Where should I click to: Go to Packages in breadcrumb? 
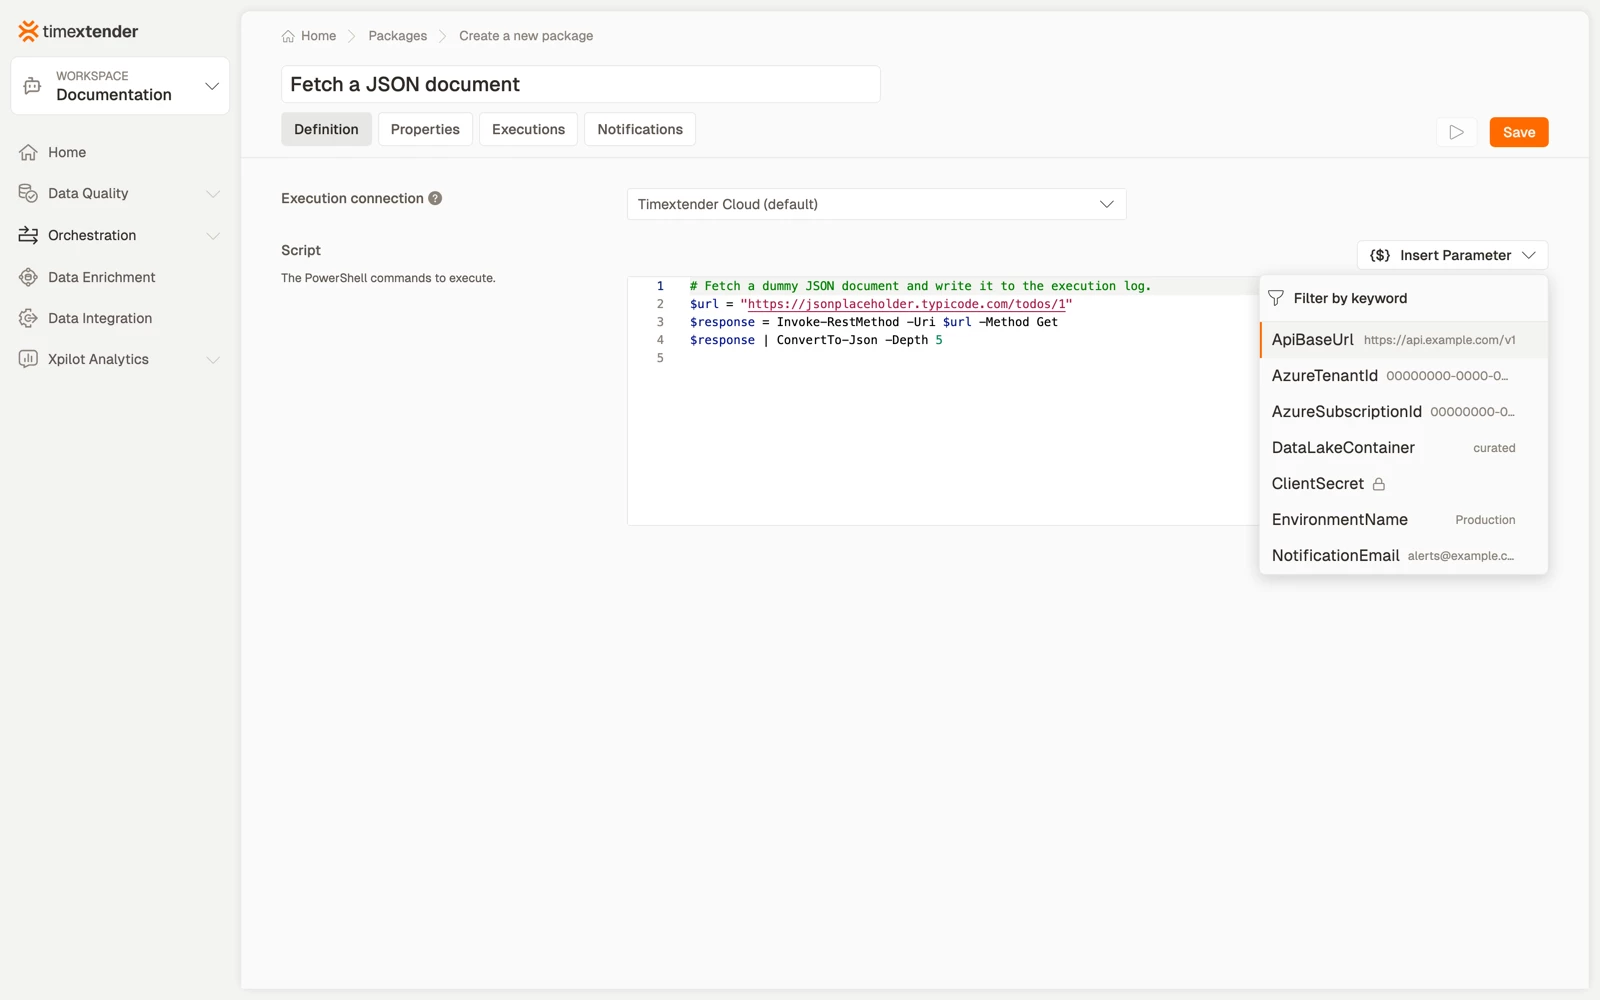(x=397, y=36)
